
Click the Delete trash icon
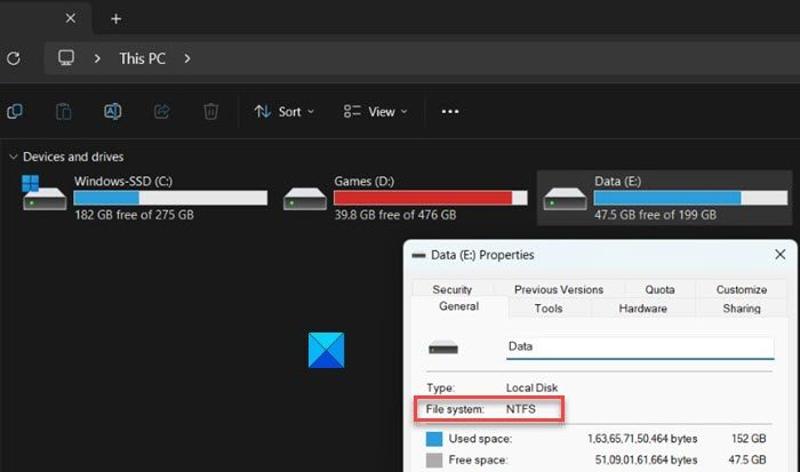(211, 111)
